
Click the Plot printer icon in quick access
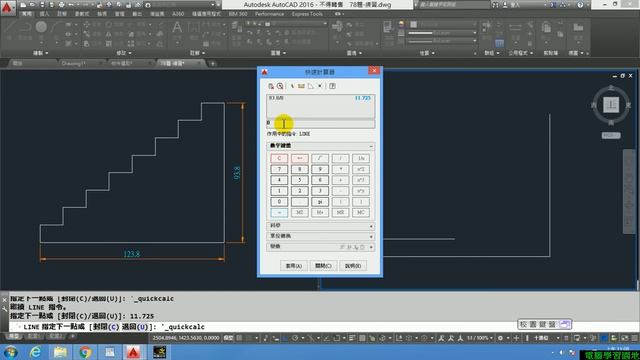coord(62,5)
